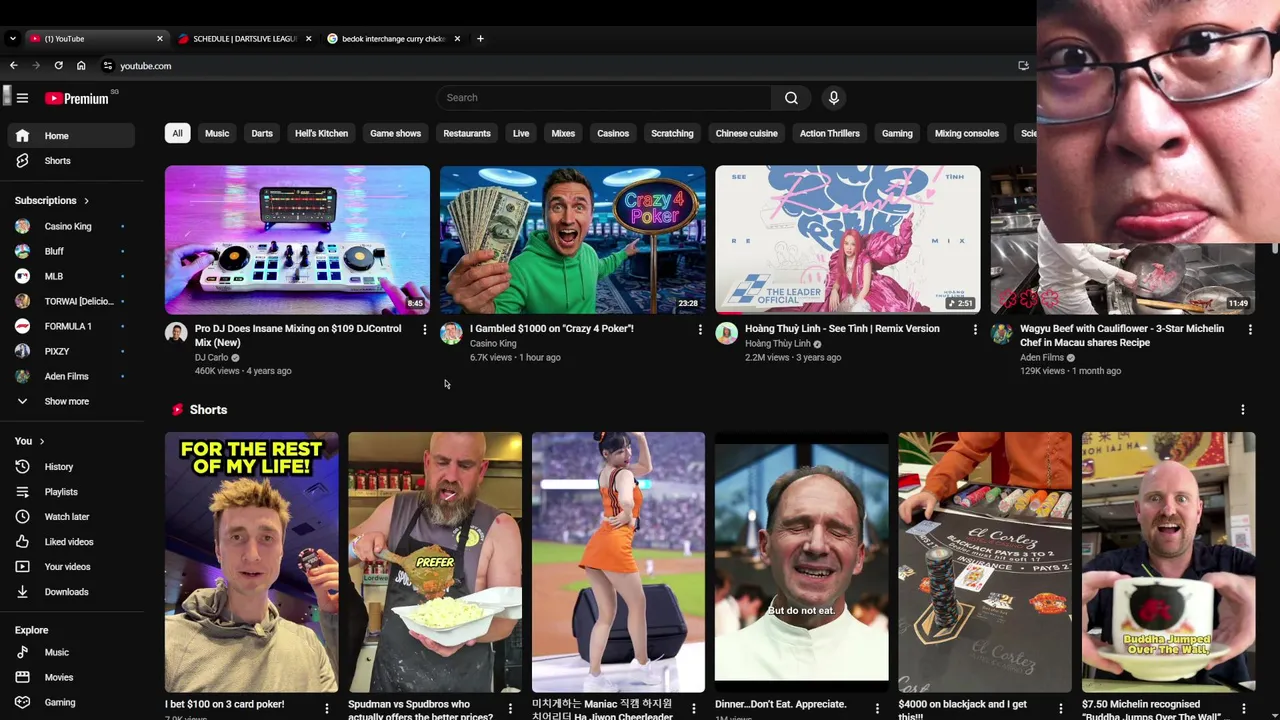Open Casino King subscription
The width and height of the screenshot is (1280, 720).
coord(70,227)
